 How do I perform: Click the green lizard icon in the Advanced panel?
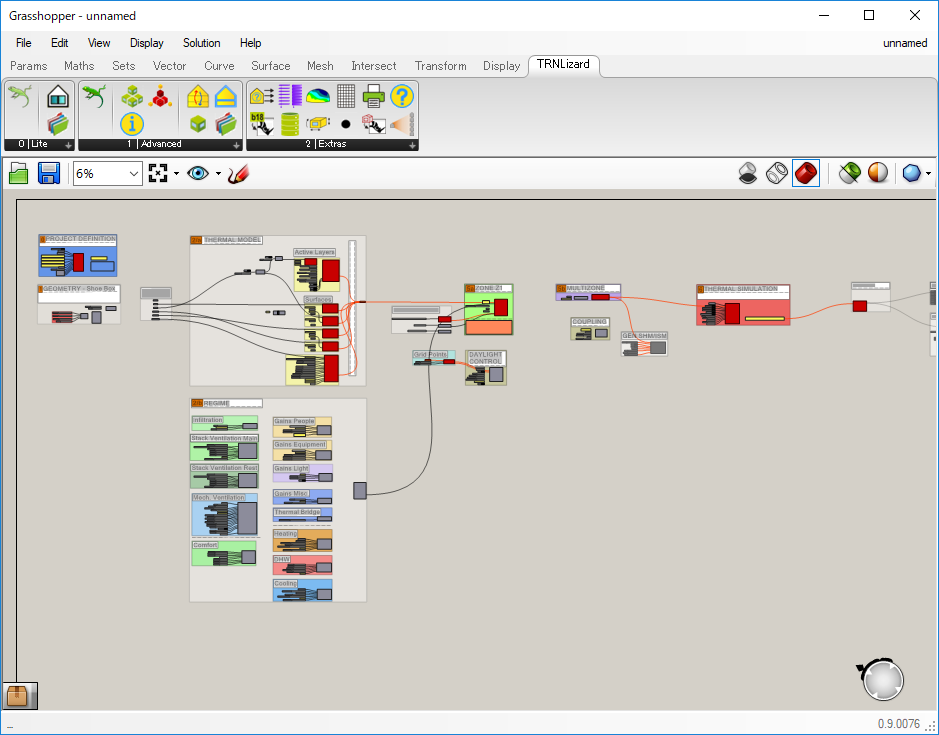(x=94, y=96)
